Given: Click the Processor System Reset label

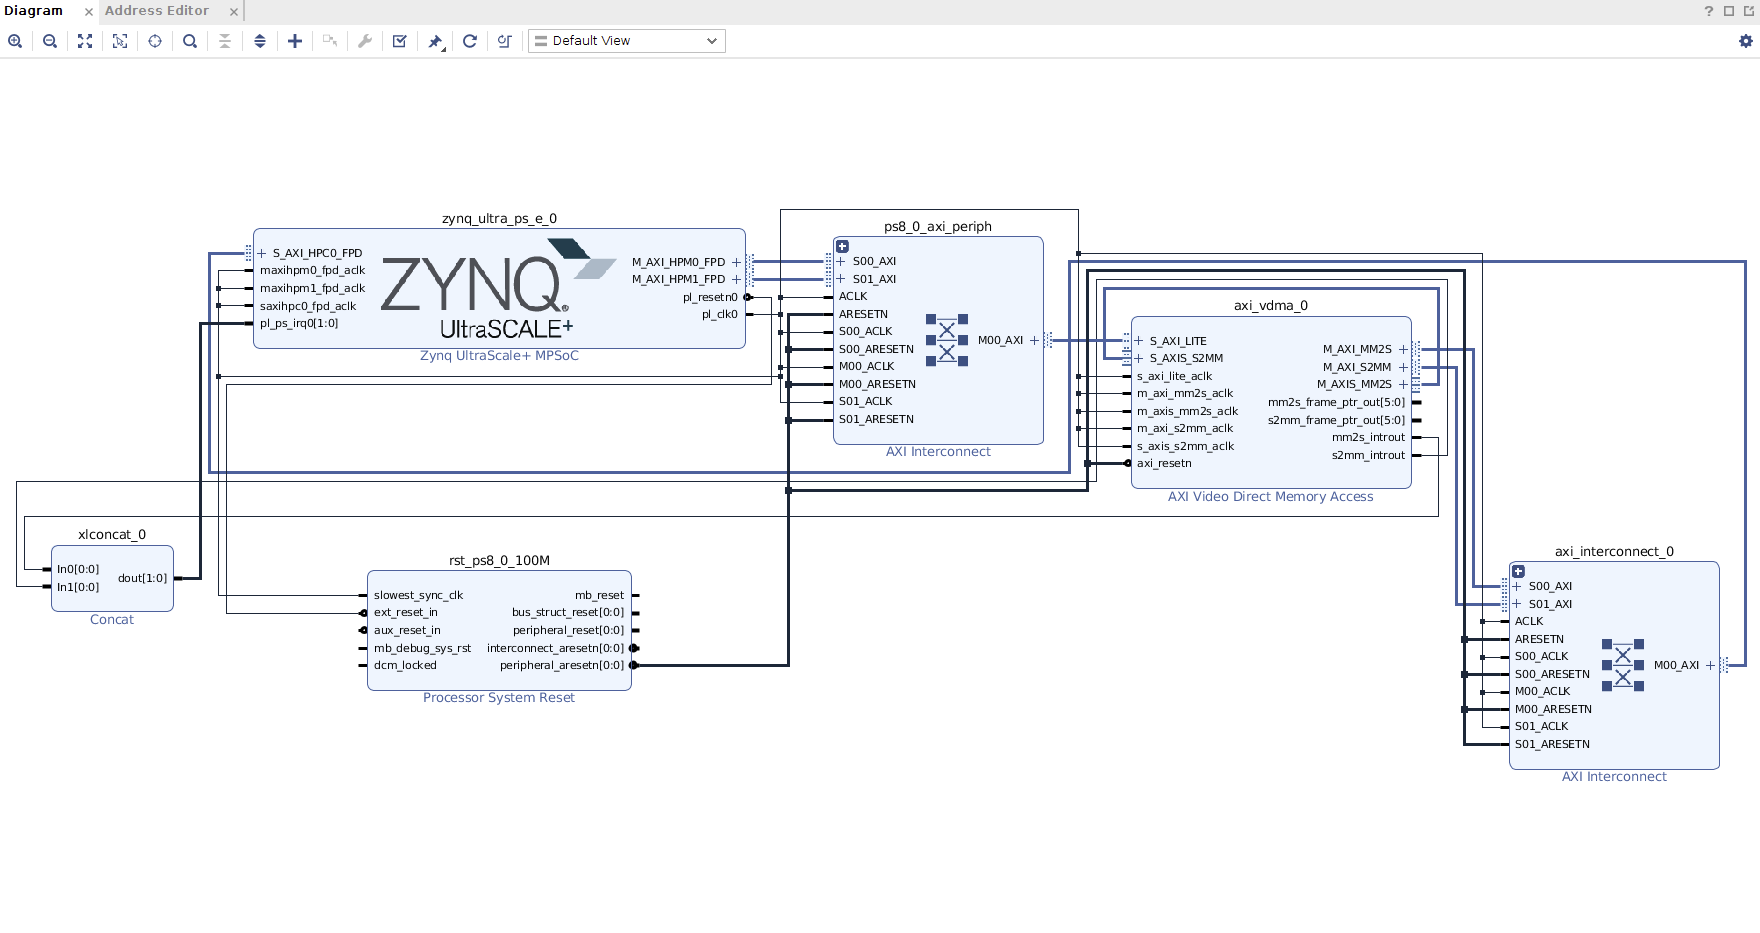Looking at the screenshot, I should pos(499,698).
